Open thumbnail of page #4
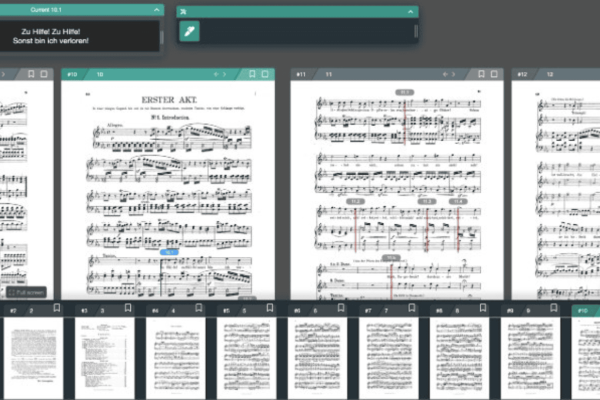Screen dimensions: 600x400 (176, 358)
